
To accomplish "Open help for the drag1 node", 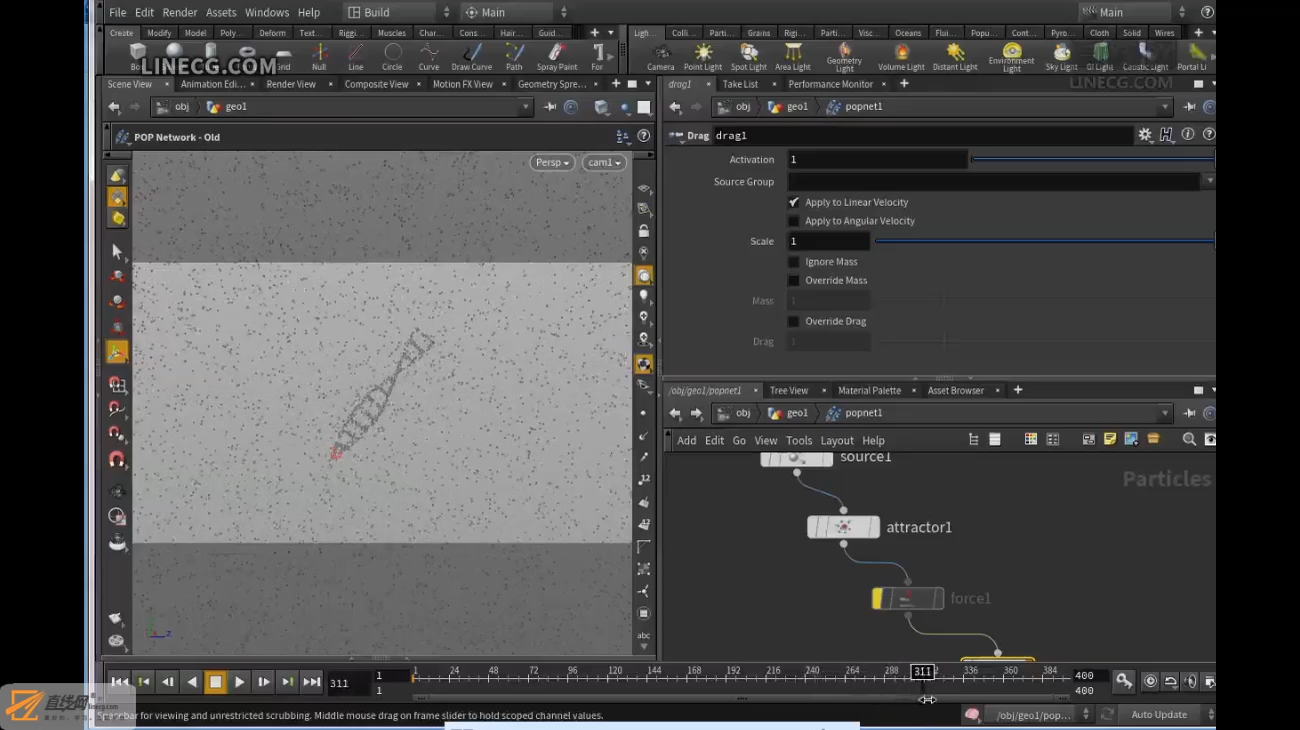I will (x=1208, y=135).
